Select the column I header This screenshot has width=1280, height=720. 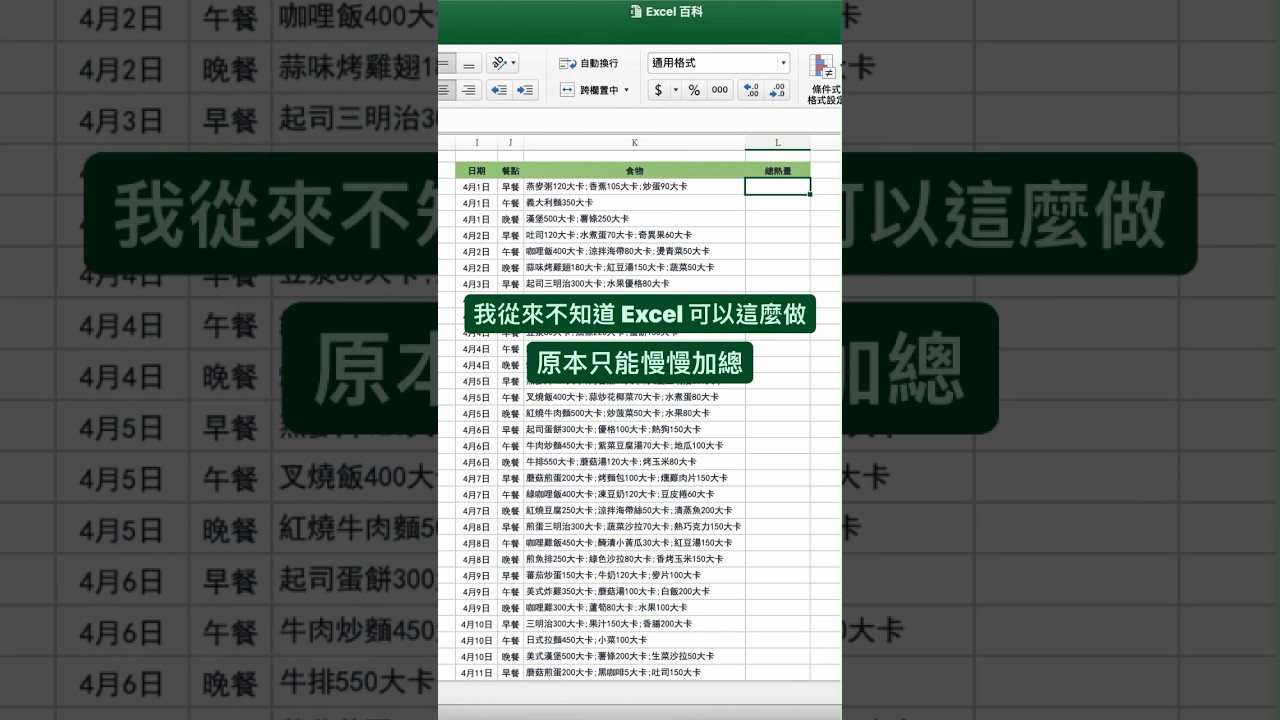click(476, 143)
